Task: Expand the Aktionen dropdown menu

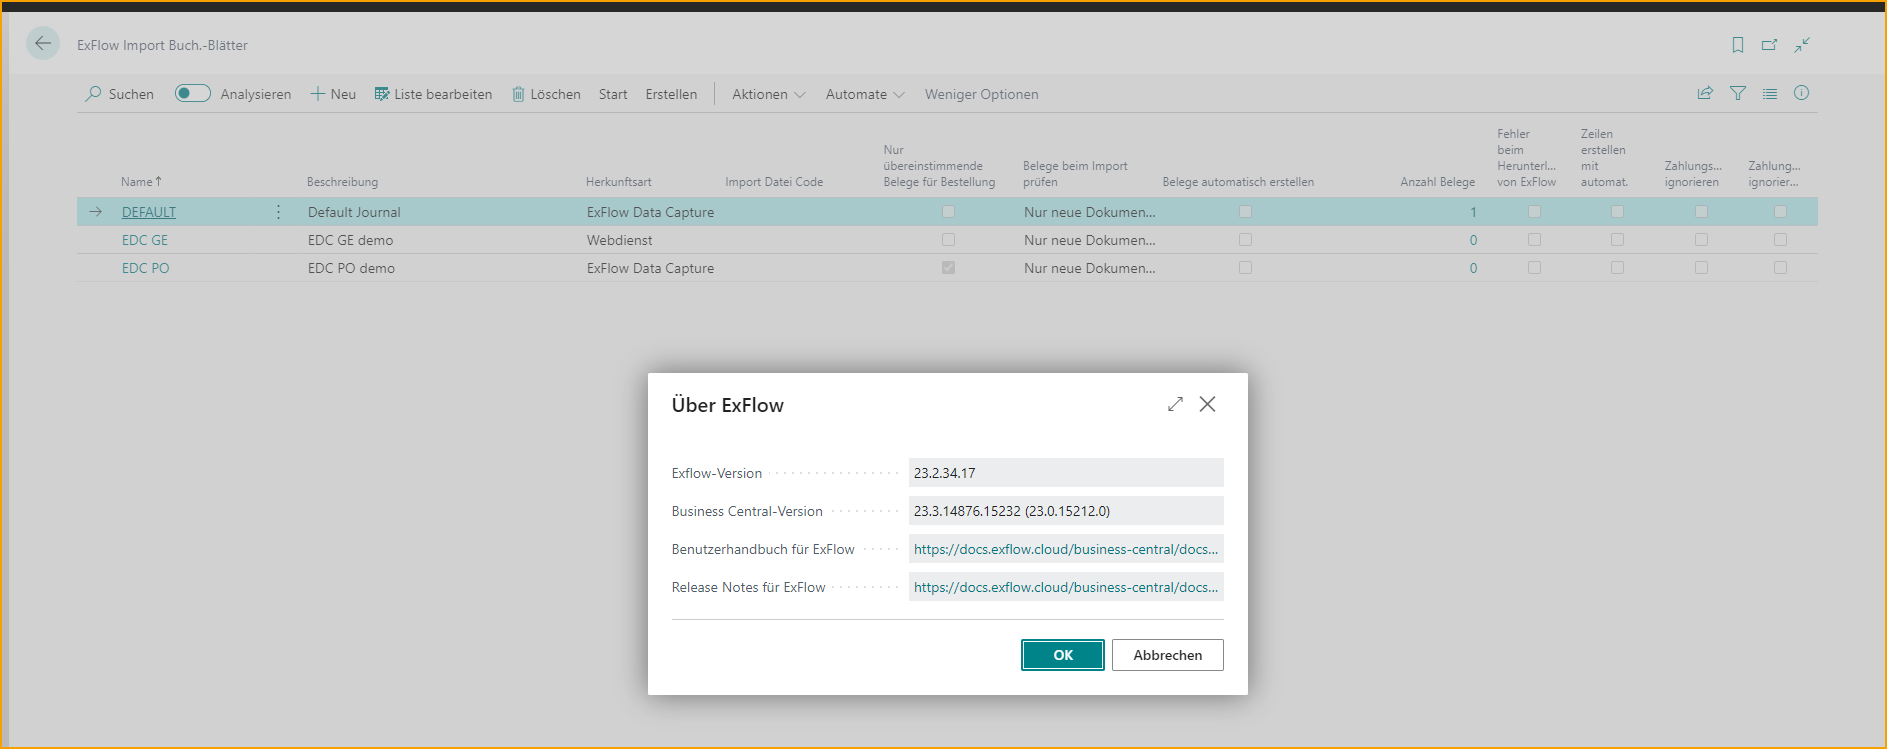Action: 768,94
